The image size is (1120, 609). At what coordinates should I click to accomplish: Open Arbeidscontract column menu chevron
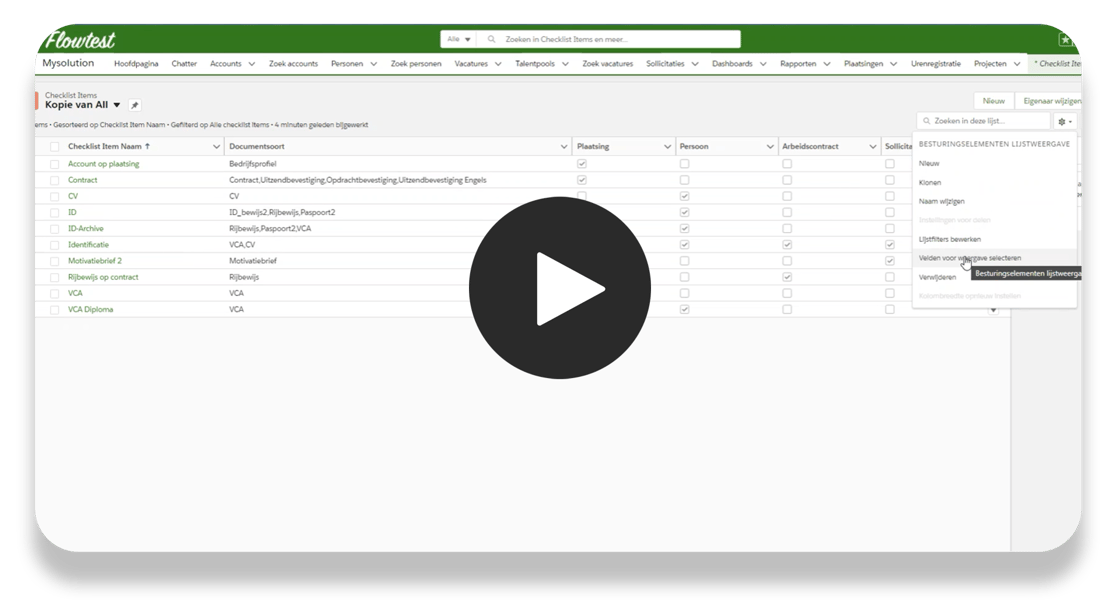pos(873,146)
